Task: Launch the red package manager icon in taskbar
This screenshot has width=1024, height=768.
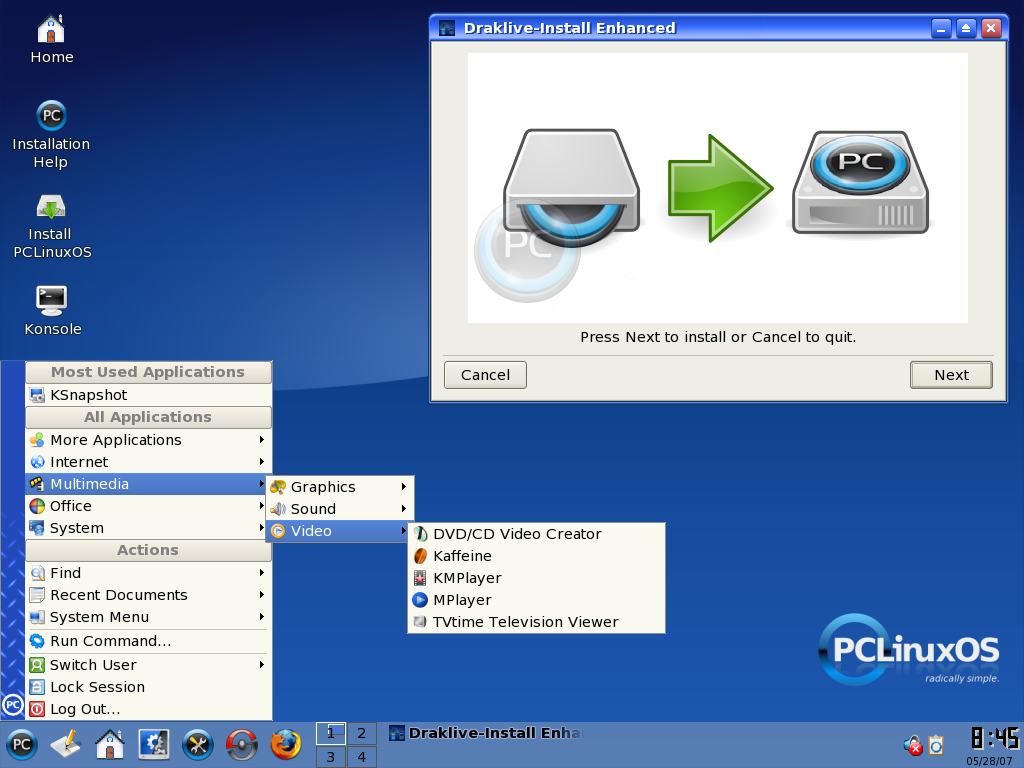Action: (x=242, y=744)
